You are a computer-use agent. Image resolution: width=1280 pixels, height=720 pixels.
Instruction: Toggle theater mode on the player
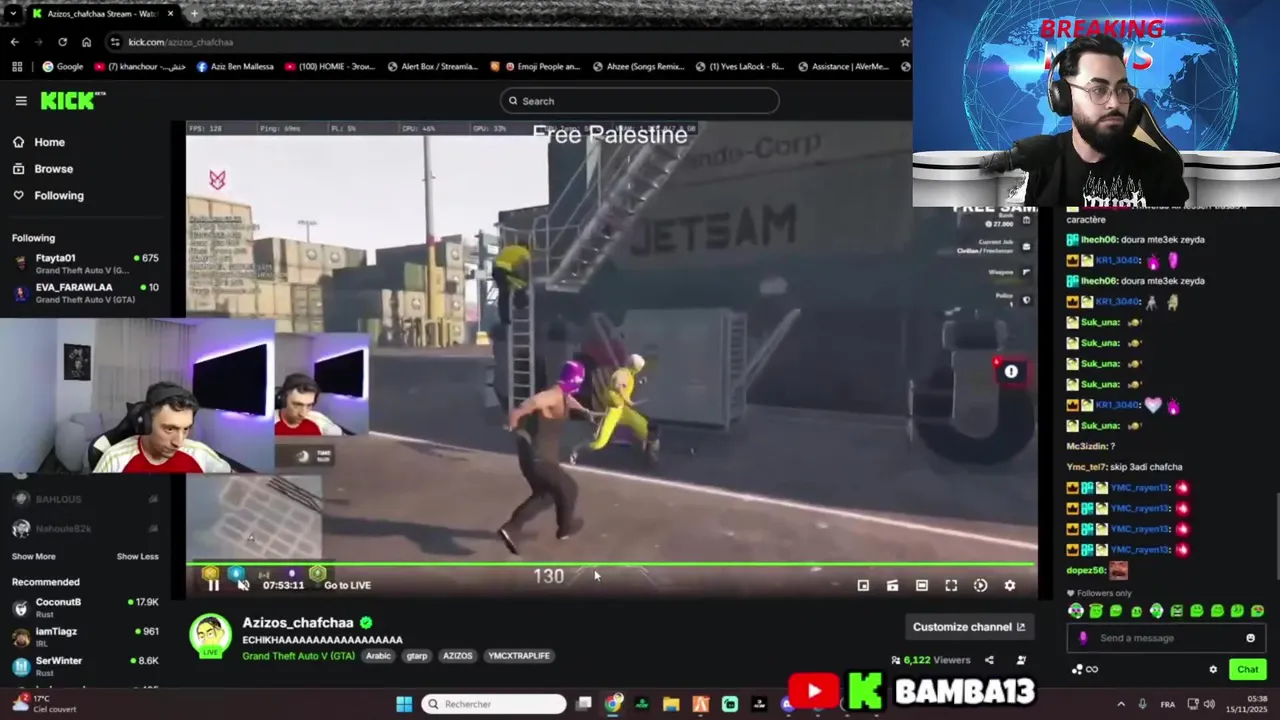pyautogui.click(x=922, y=586)
